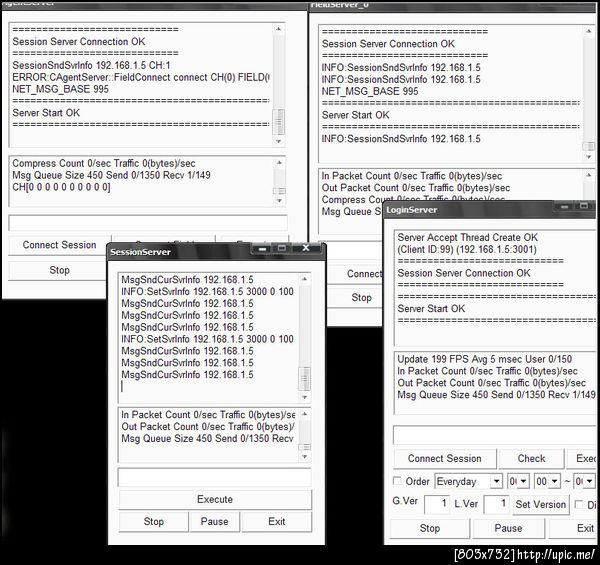Click Exit in the LoginServer window
Viewport: 600px width, 565px height.
click(573, 528)
